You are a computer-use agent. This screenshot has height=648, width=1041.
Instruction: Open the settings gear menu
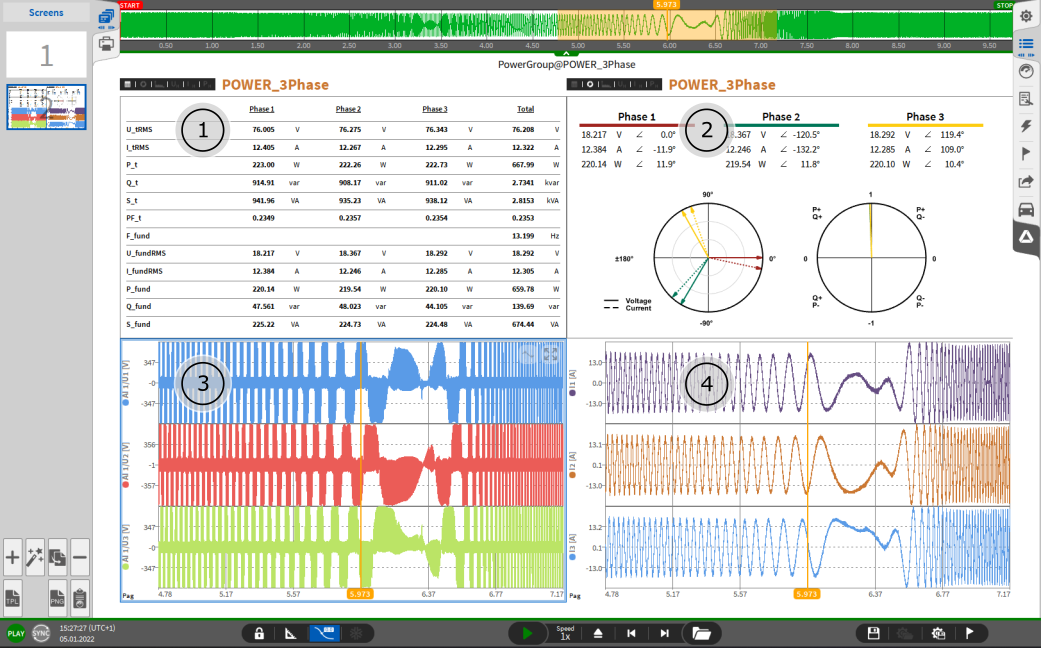pos(1026,16)
